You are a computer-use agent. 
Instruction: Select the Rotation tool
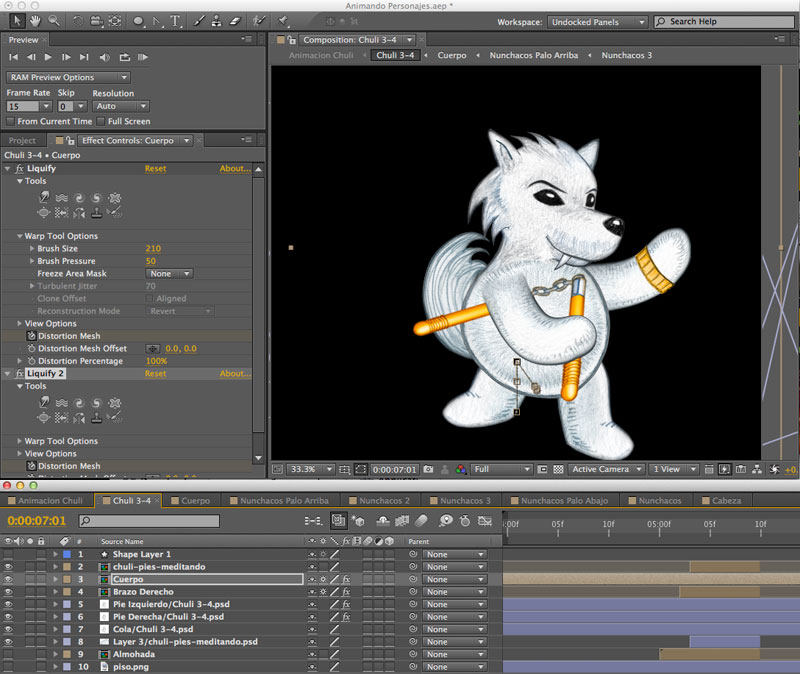[78, 21]
